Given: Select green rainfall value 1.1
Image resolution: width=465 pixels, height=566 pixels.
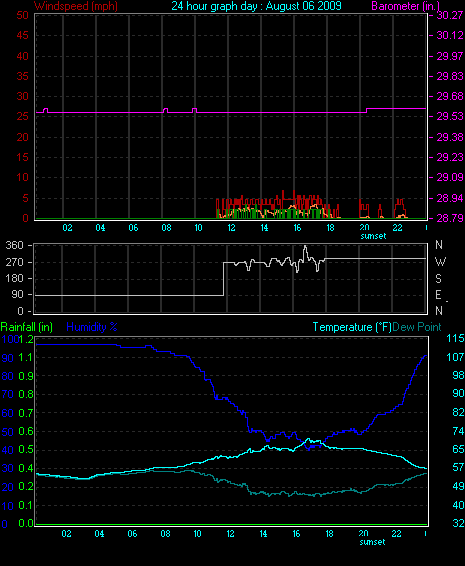Looking at the screenshot, I should (26, 357).
